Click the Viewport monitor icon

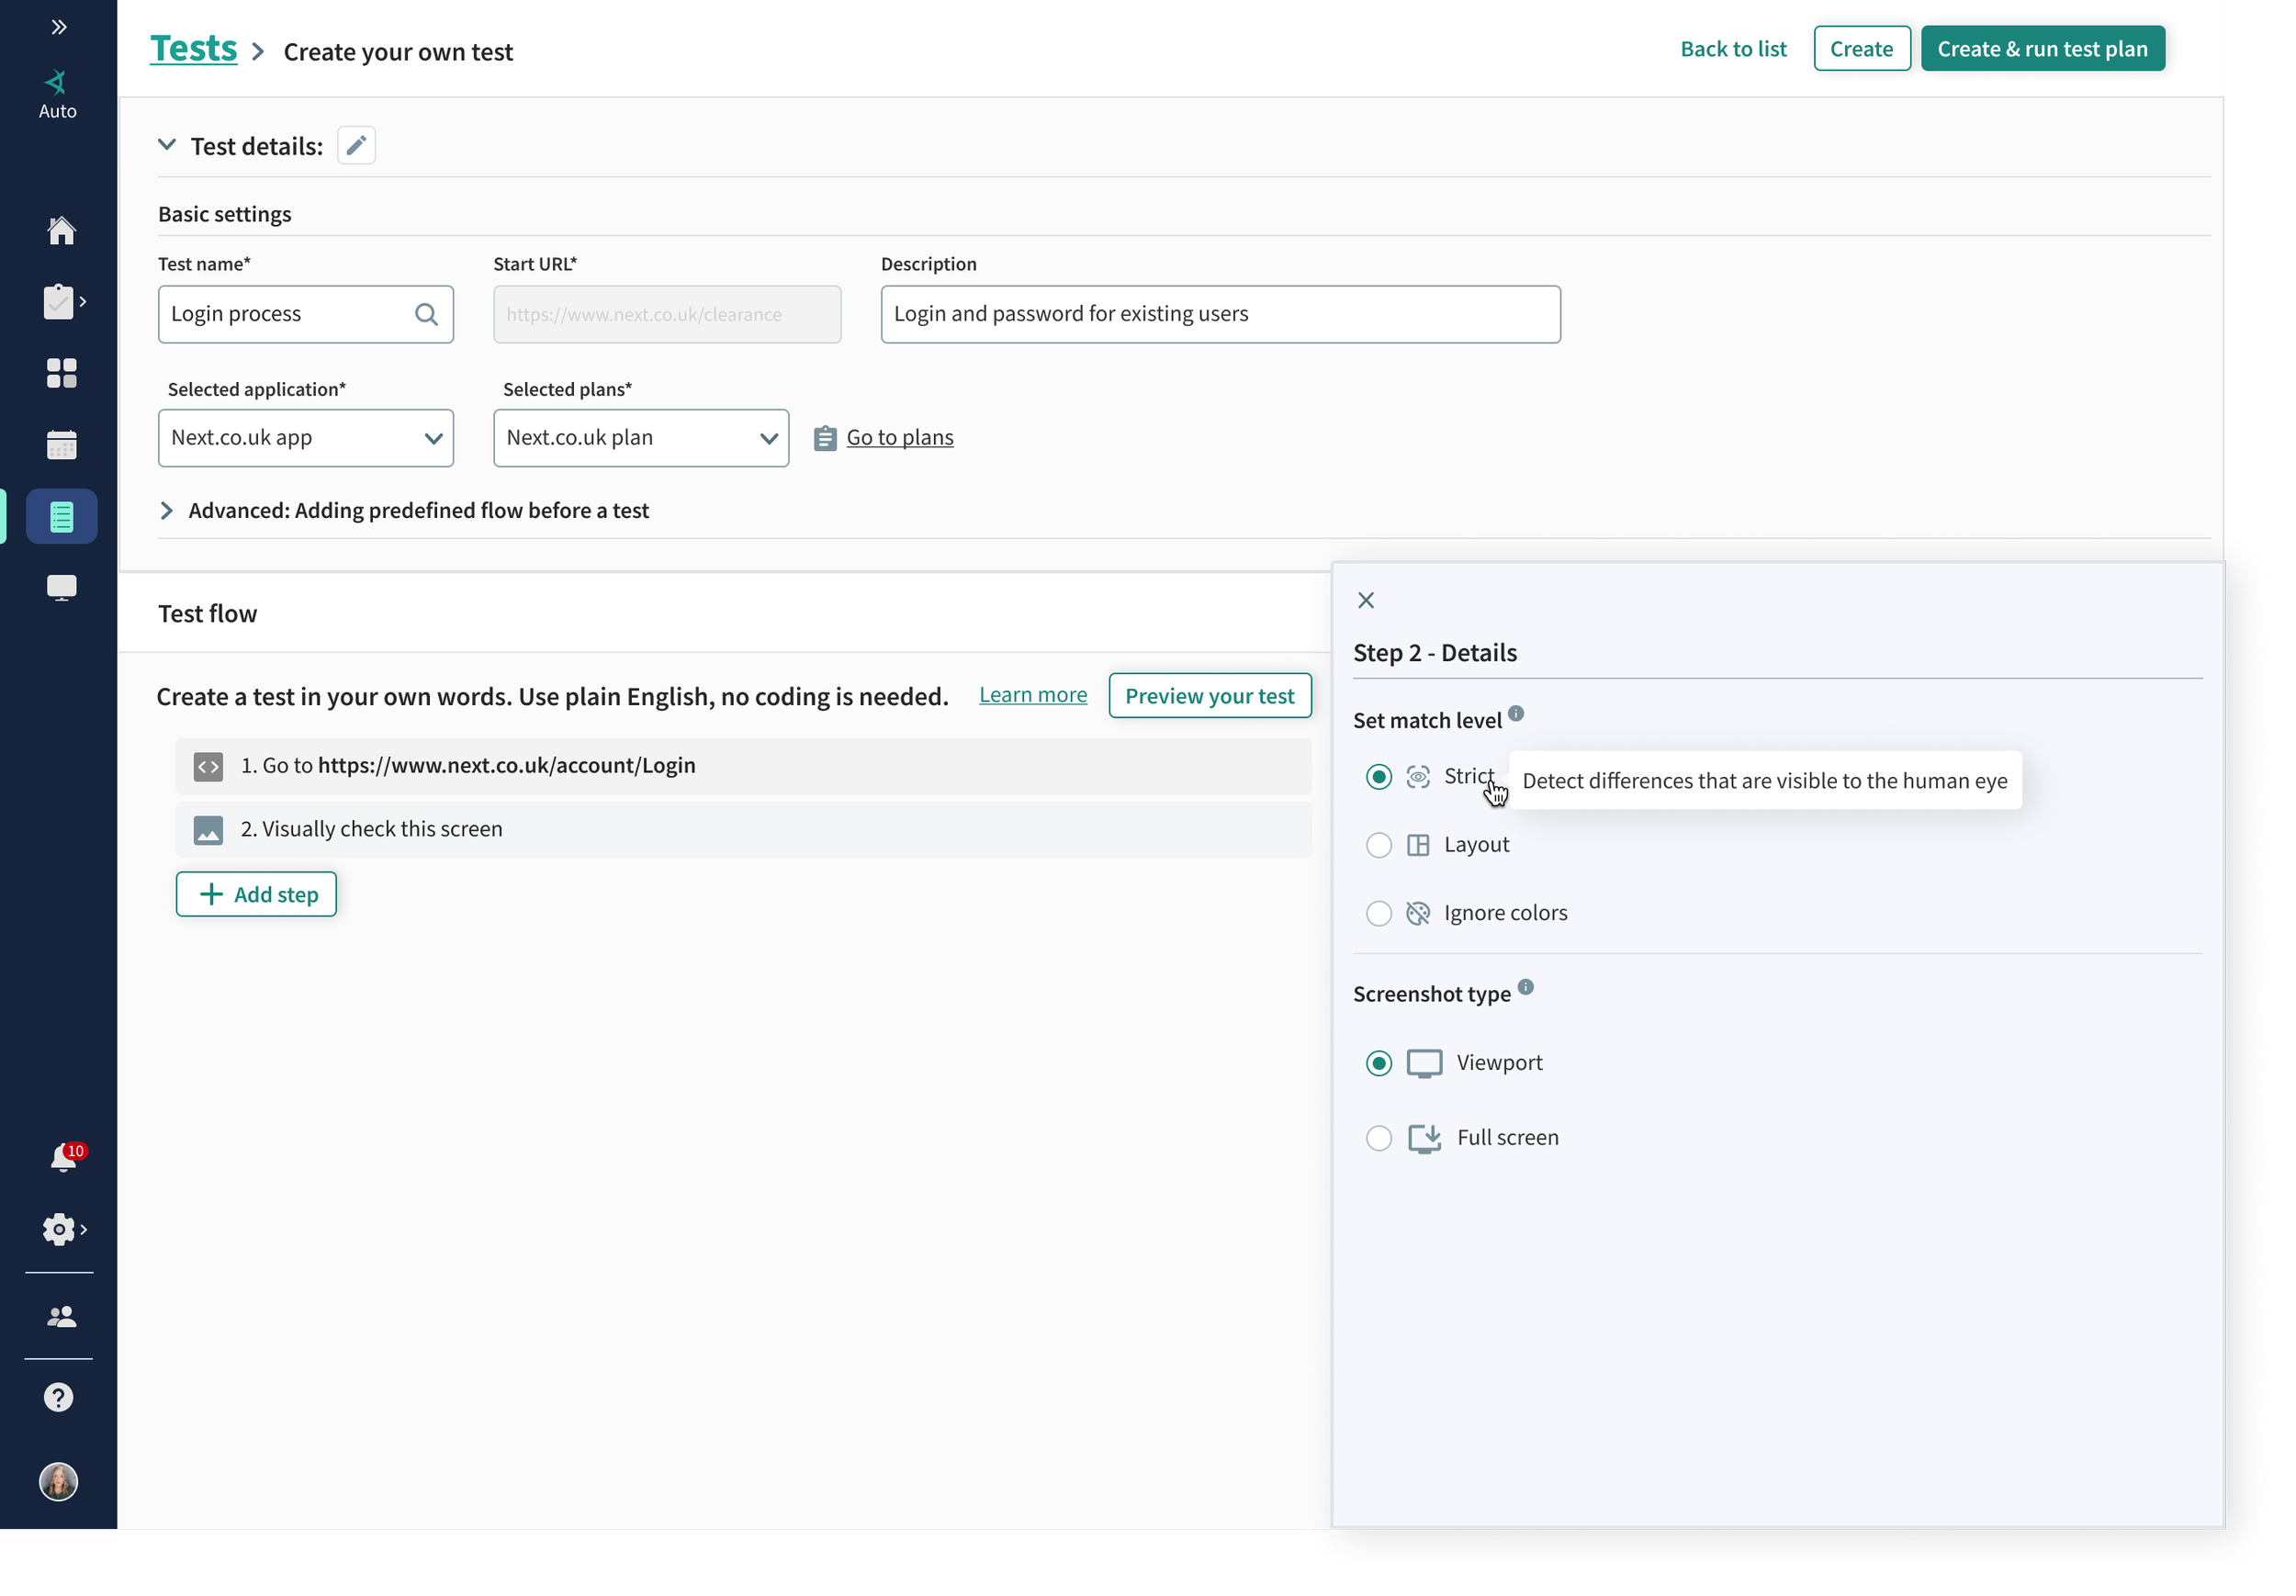coord(1424,1063)
